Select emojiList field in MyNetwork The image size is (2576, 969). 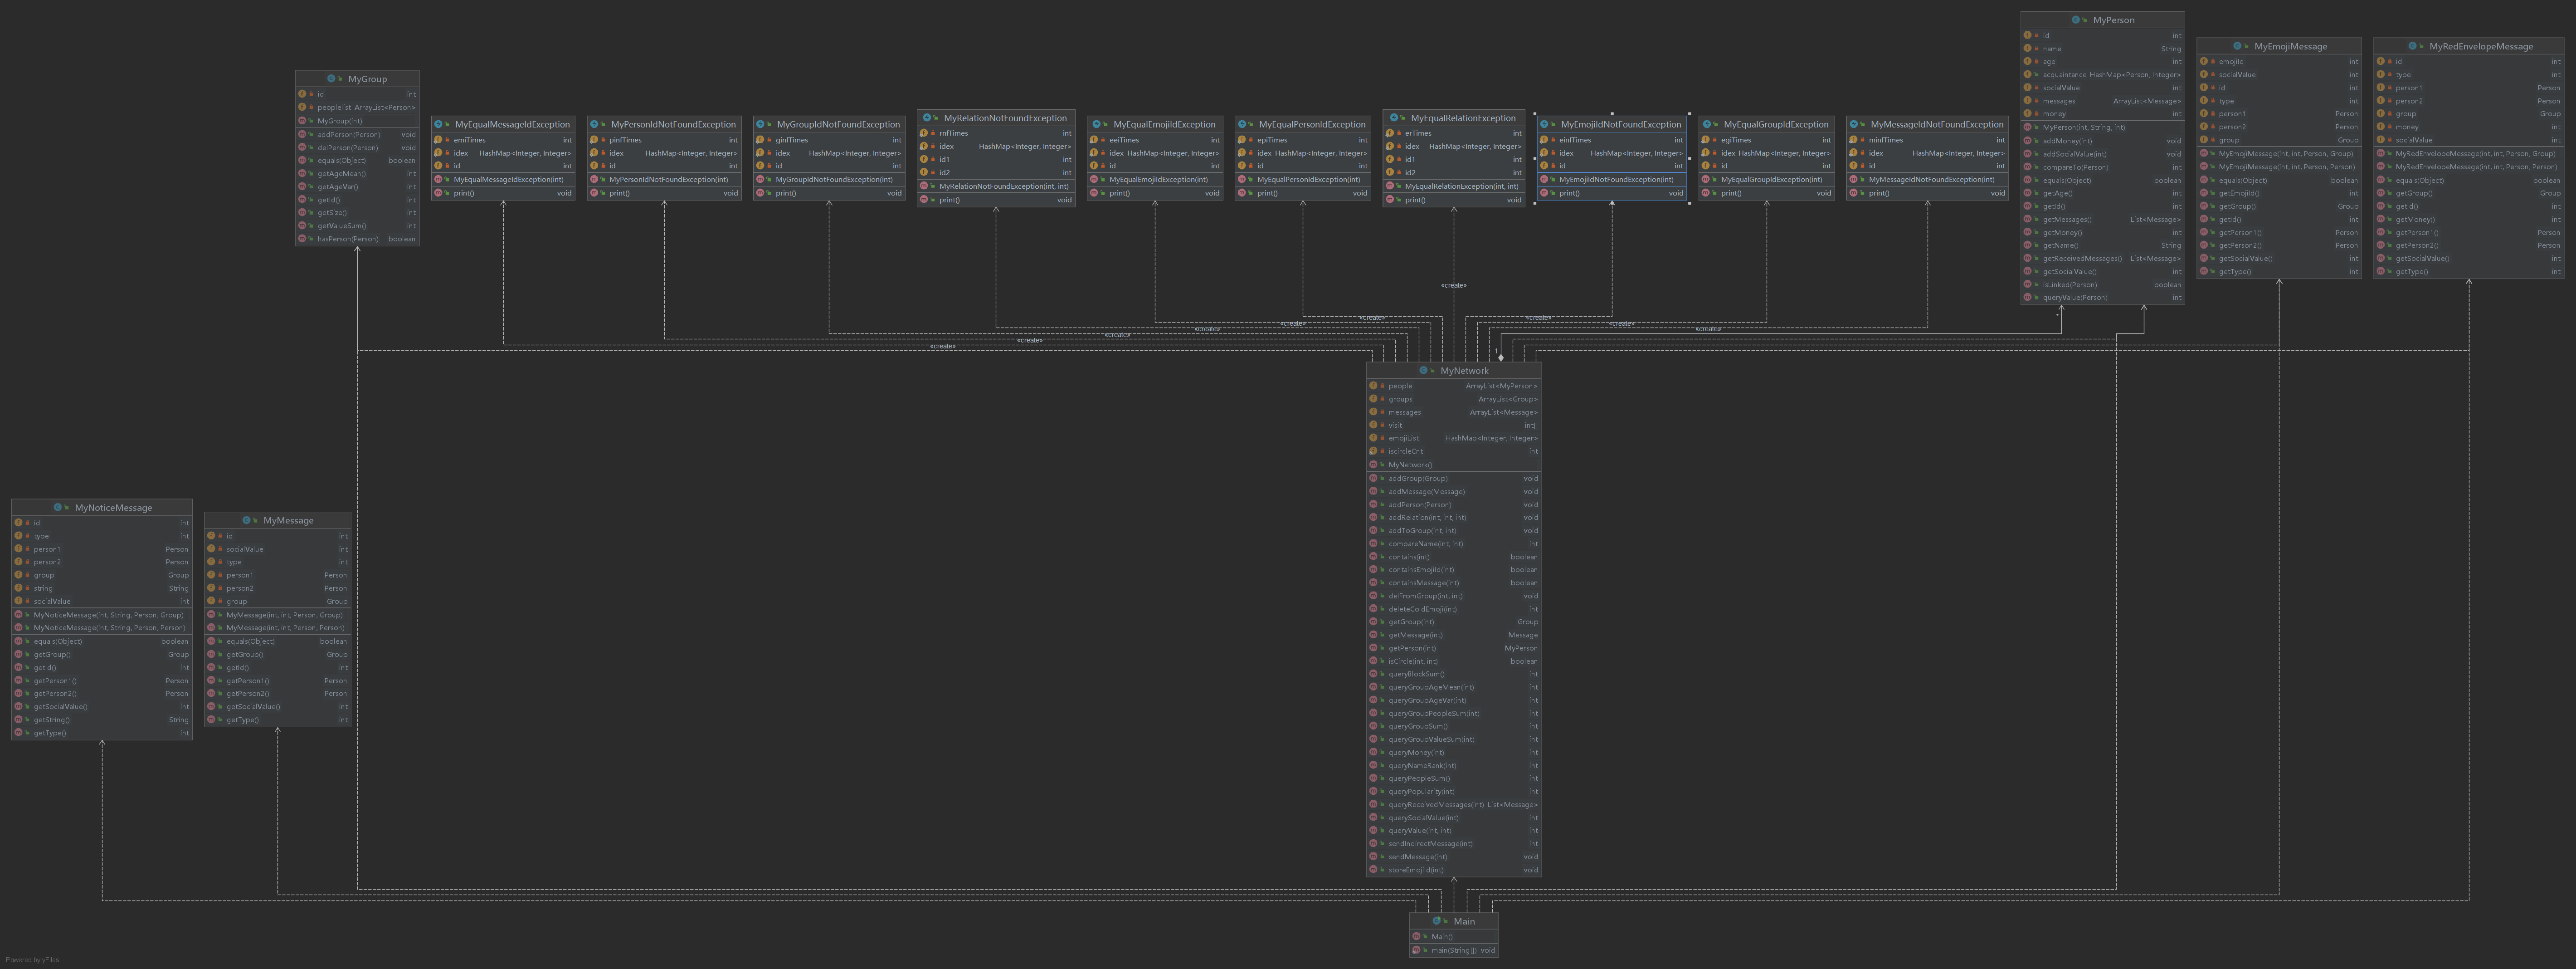1403,438
